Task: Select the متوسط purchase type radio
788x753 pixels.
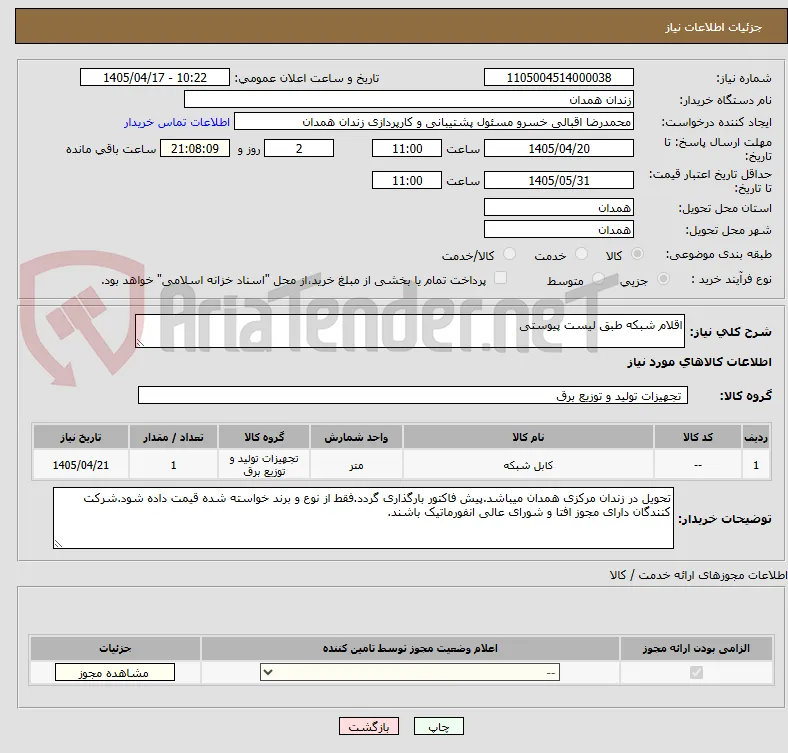Action: click(598, 278)
